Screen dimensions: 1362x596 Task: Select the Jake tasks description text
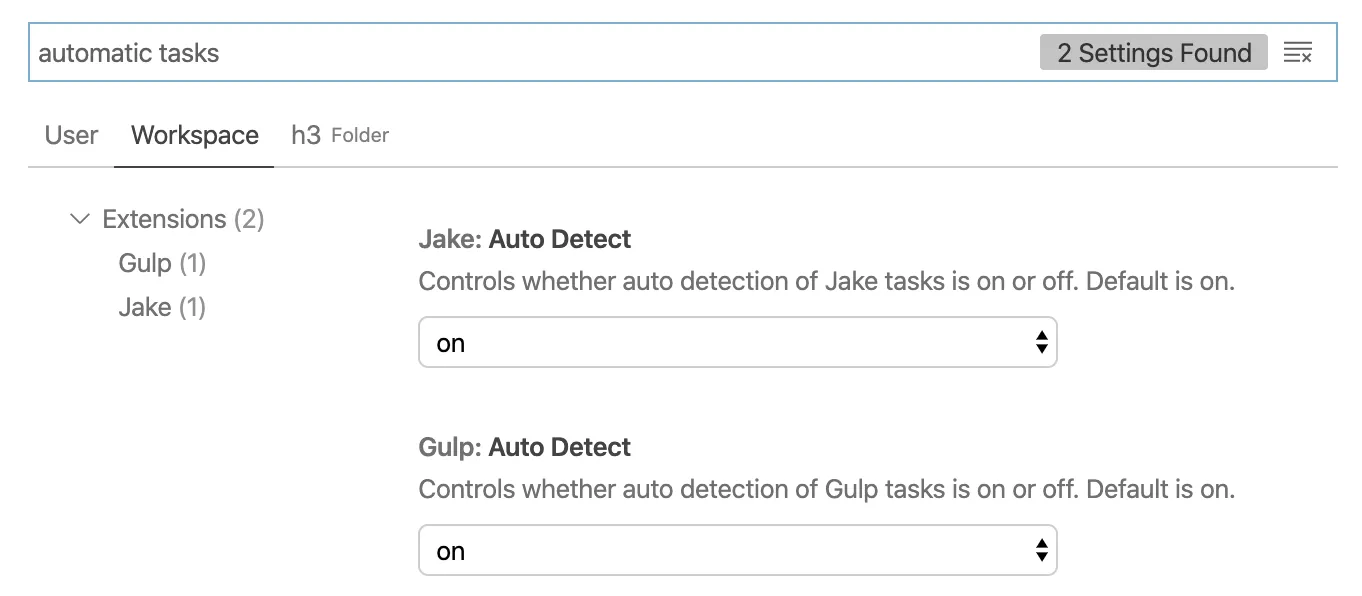tap(826, 281)
